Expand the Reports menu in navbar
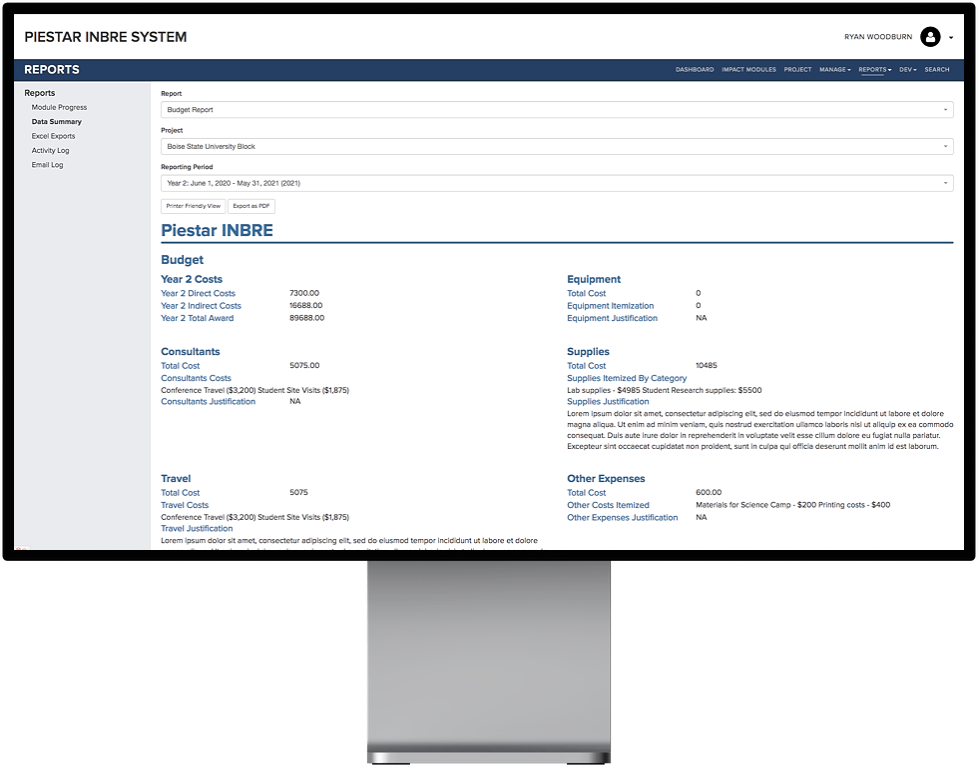Image resolution: width=978 pixels, height=768 pixels. click(x=874, y=70)
